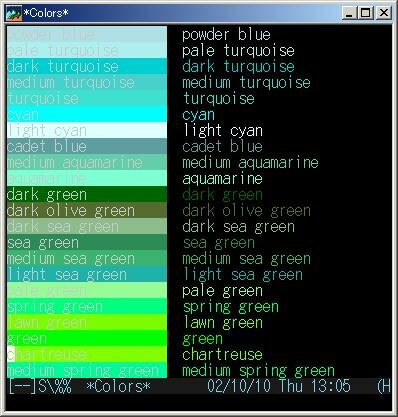Click the pale green background swatch
Screen dimensions: 398x417
click(87, 290)
